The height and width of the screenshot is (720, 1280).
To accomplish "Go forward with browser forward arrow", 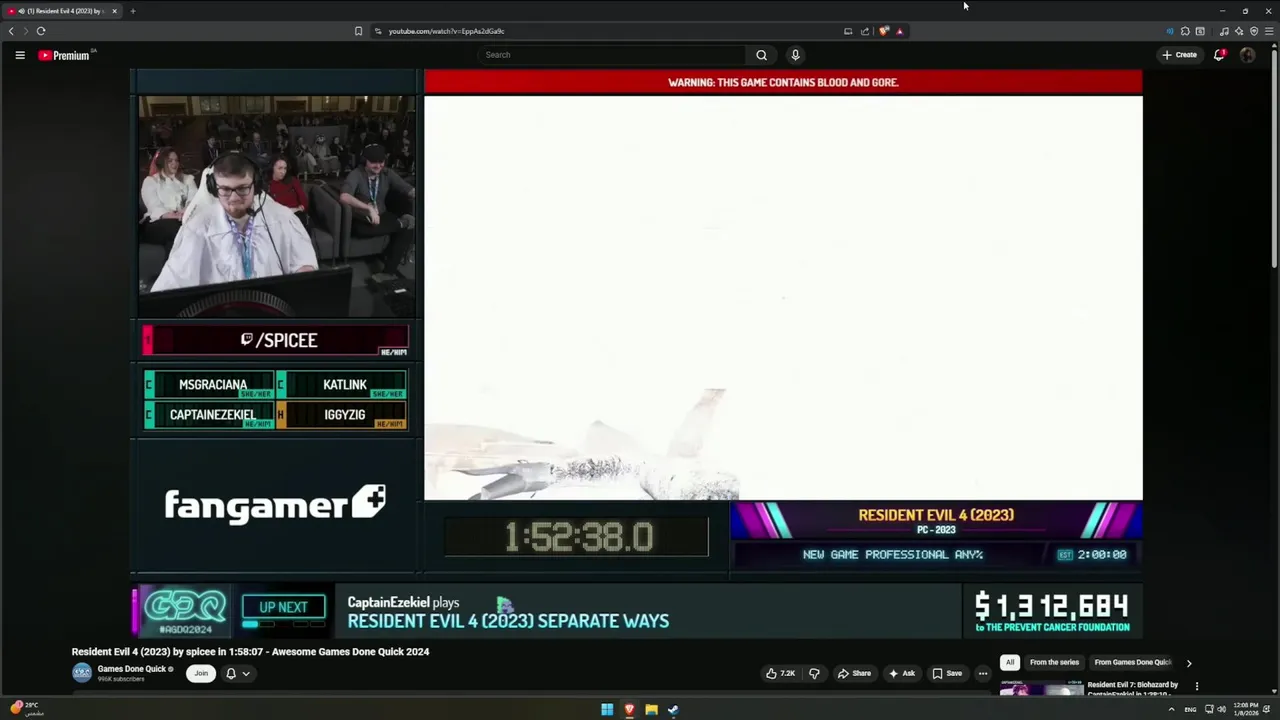I will click(26, 31).
